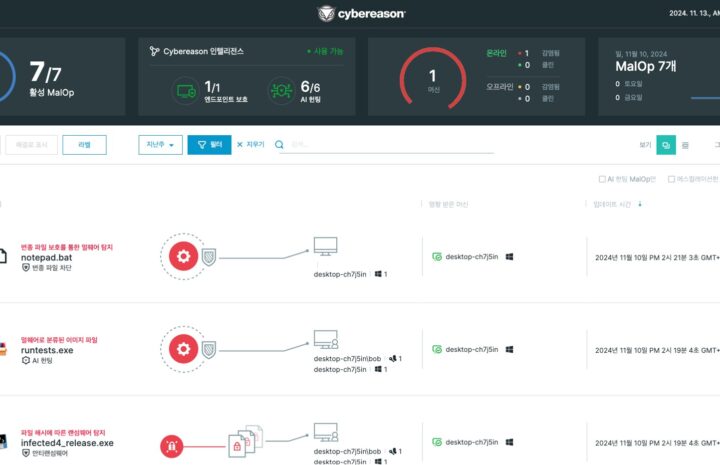Click desktop-ch7j5in\bob user in runtests.exe row
The height and width of the screenshot is (465, 720).
(x=347, y=359)
